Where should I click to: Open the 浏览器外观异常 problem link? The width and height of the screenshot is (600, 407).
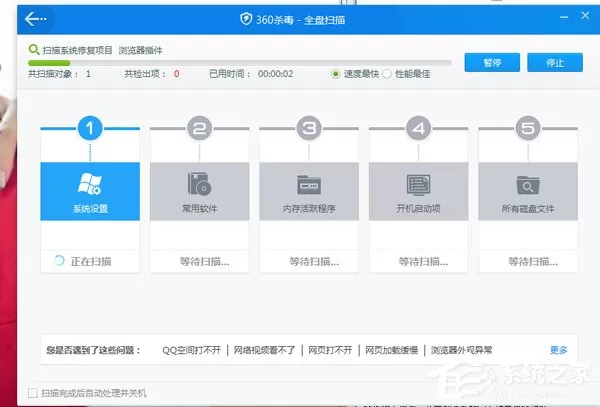(461, 350)
